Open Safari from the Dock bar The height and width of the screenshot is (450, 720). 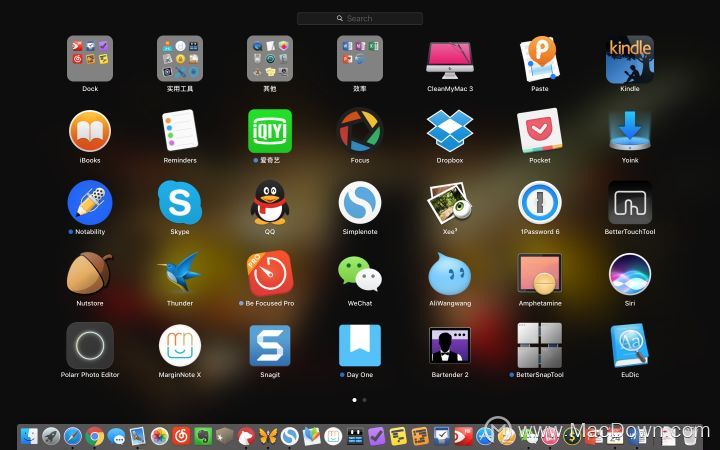tap(73, 436)
